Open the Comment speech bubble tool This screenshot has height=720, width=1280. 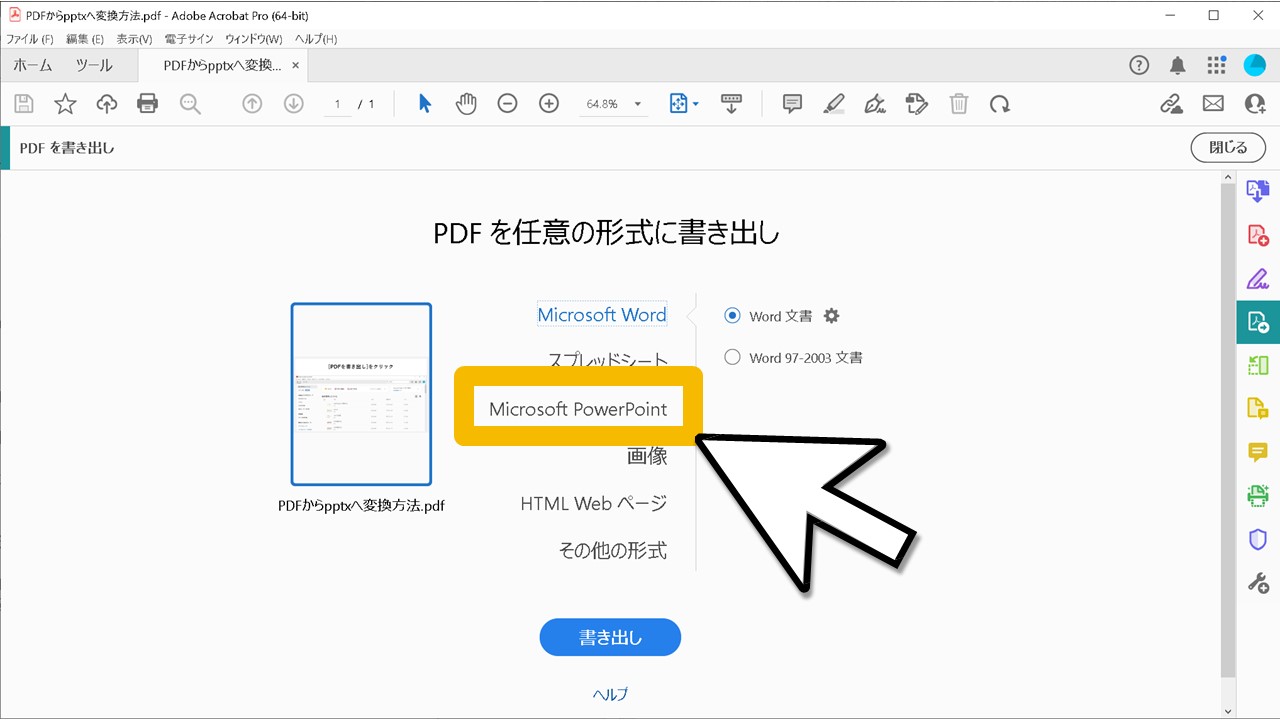[x=791, y=103]
